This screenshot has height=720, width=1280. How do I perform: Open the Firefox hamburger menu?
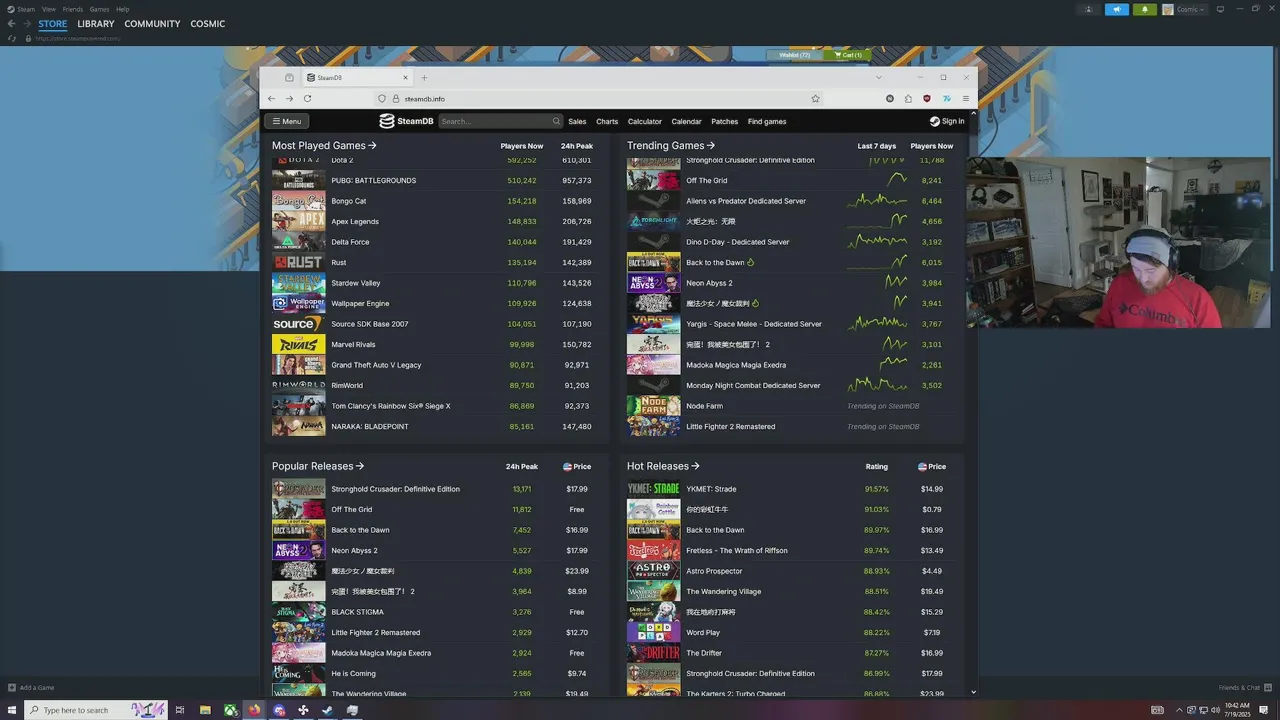coord(965,98)
